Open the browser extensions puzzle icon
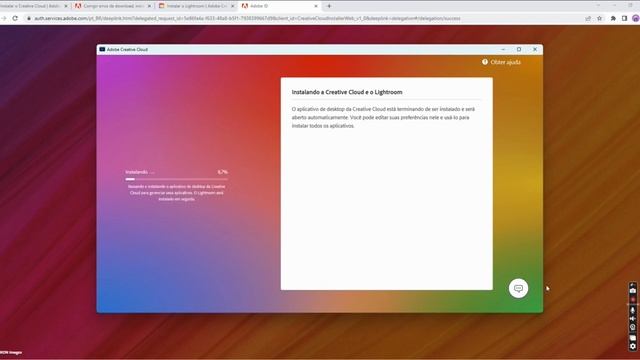640x360 pixels. point(613,18)
